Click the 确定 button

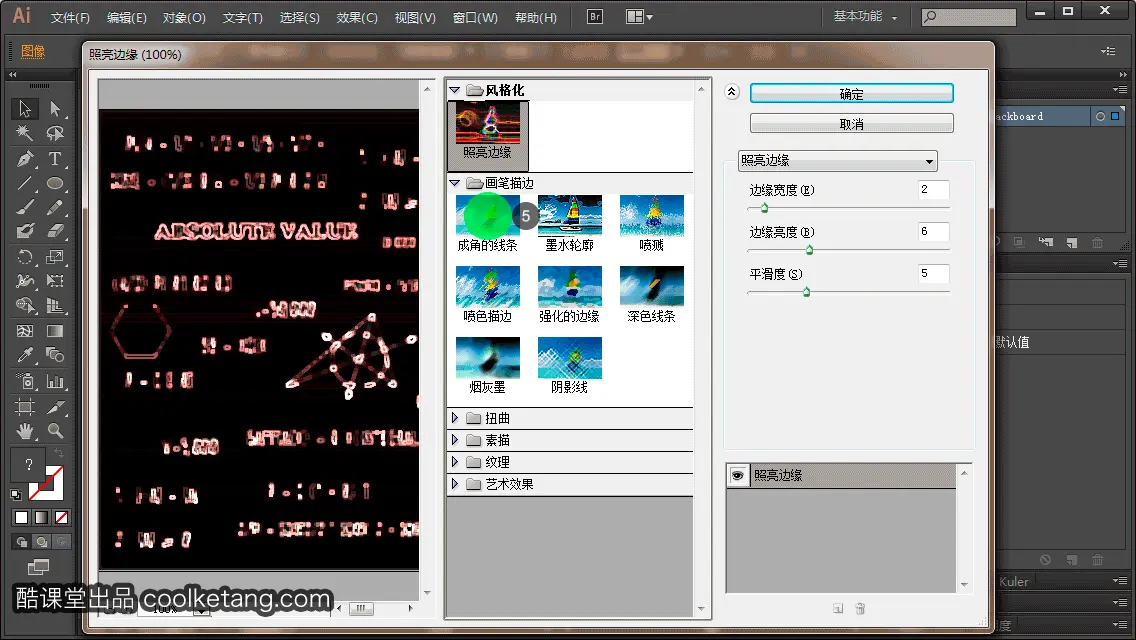851,93
